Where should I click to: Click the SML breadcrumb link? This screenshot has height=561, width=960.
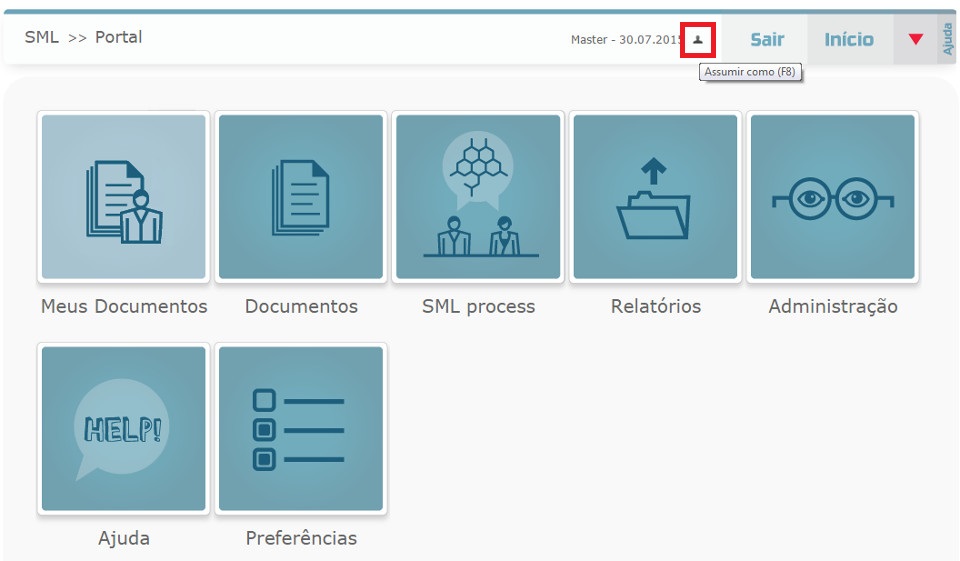pos(42,37)
